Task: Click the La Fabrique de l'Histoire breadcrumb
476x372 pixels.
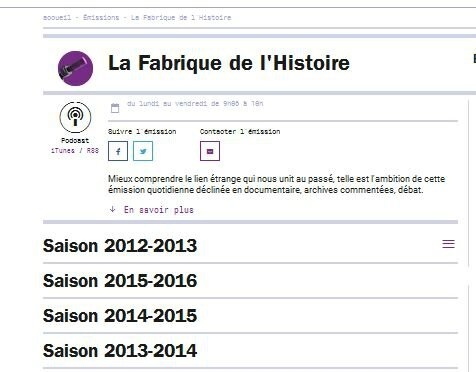Action: [x=181, y=17]
